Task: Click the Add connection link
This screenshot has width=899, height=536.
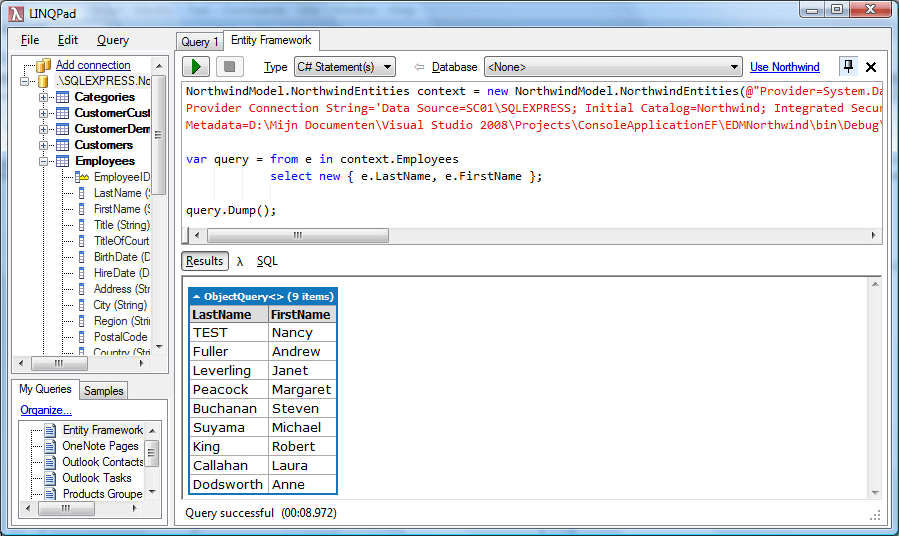Action: [93, 65]
